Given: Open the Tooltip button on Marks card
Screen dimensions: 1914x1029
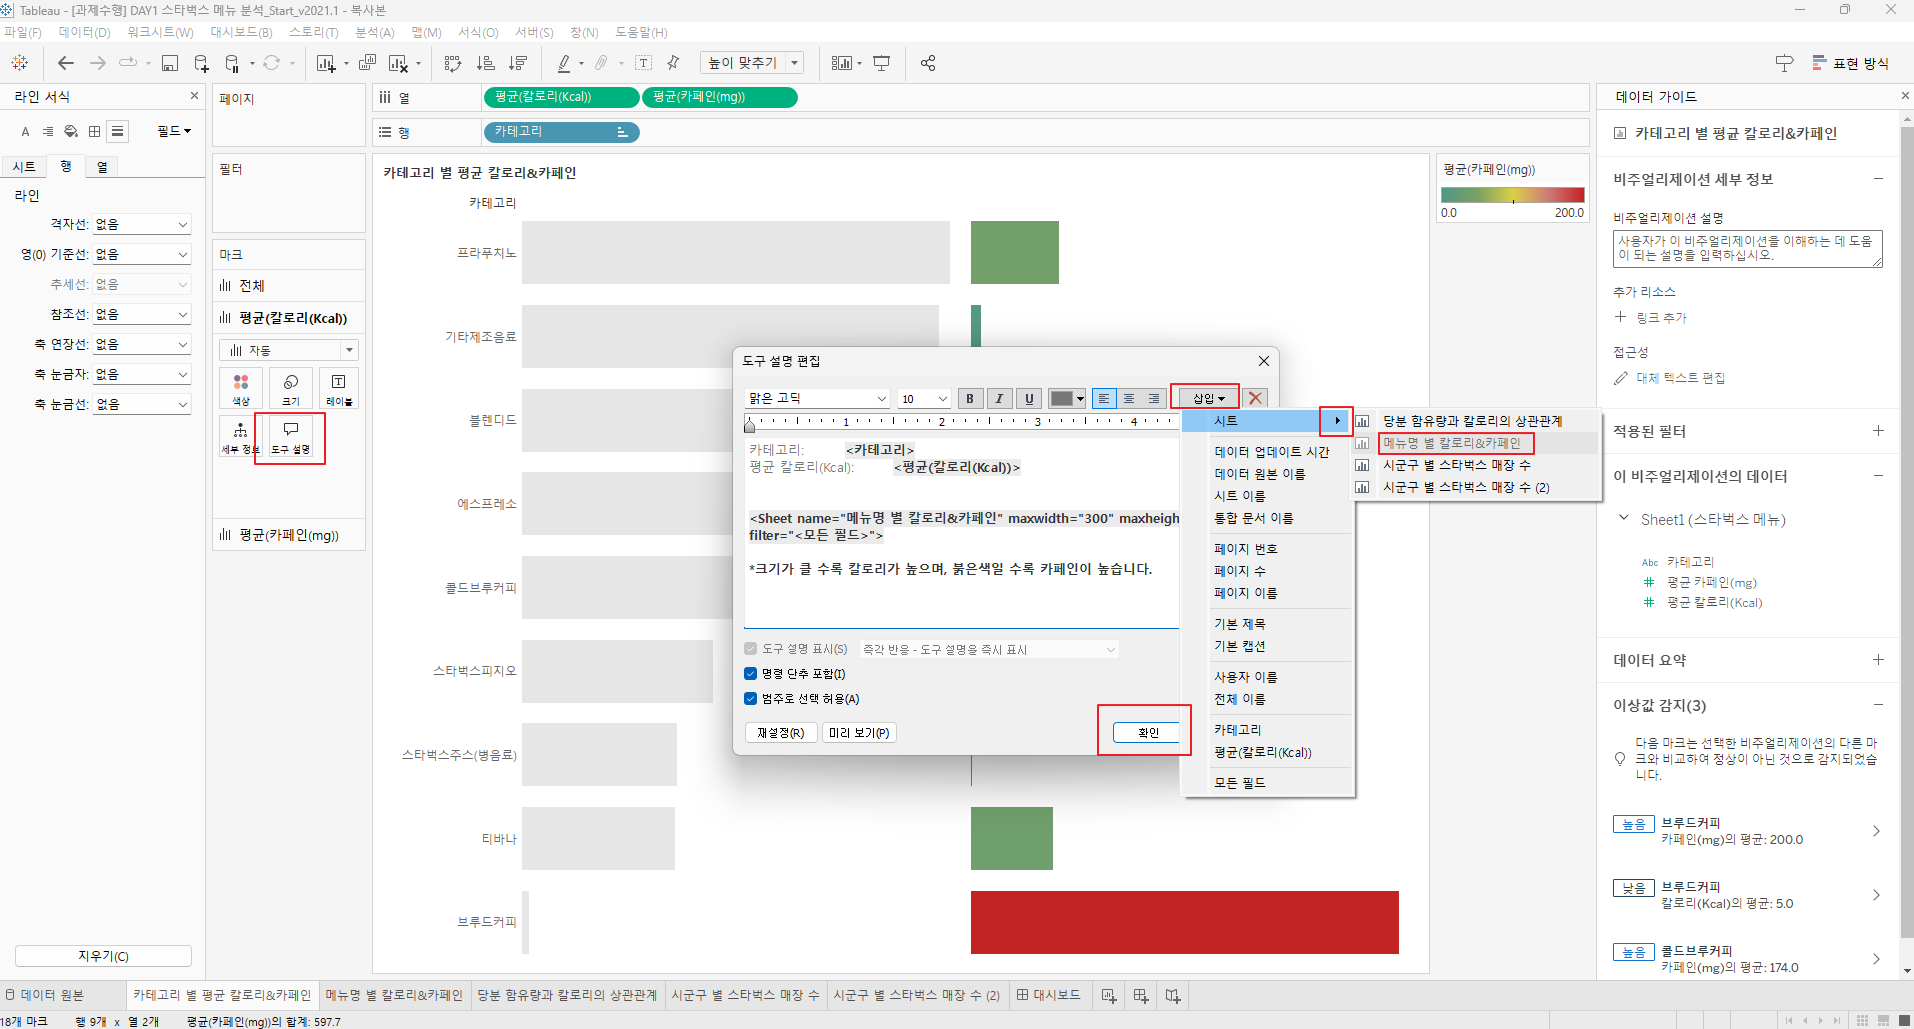Looking at the screenshot, I should (291, 437).
